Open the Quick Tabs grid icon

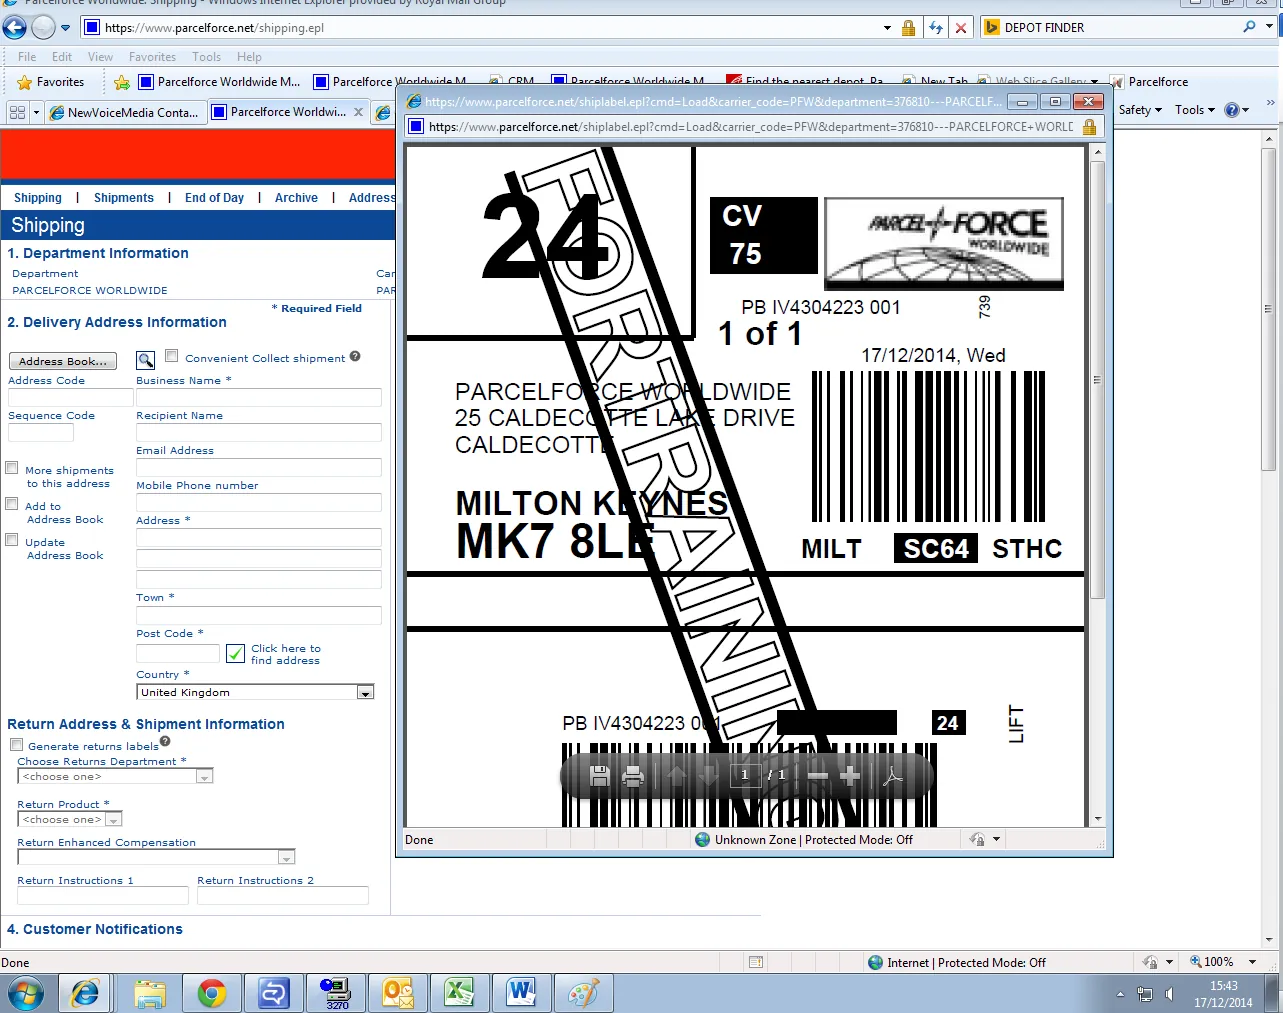(17, 112)
